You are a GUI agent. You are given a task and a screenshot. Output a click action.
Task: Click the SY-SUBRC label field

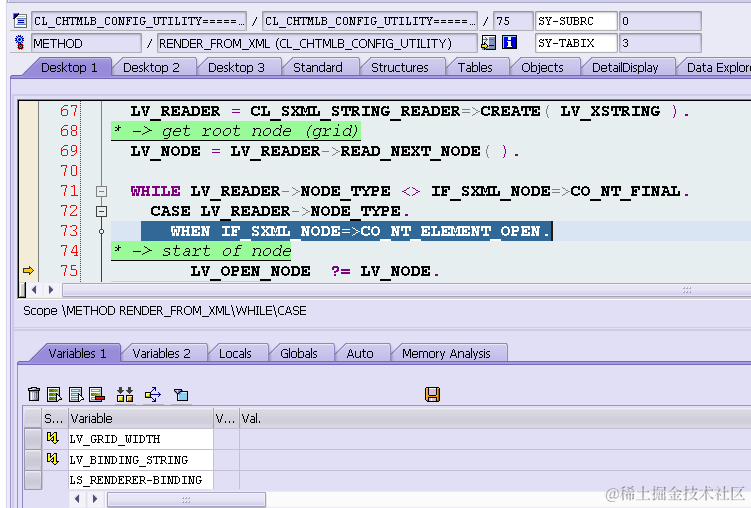click(x=576, y=21)
